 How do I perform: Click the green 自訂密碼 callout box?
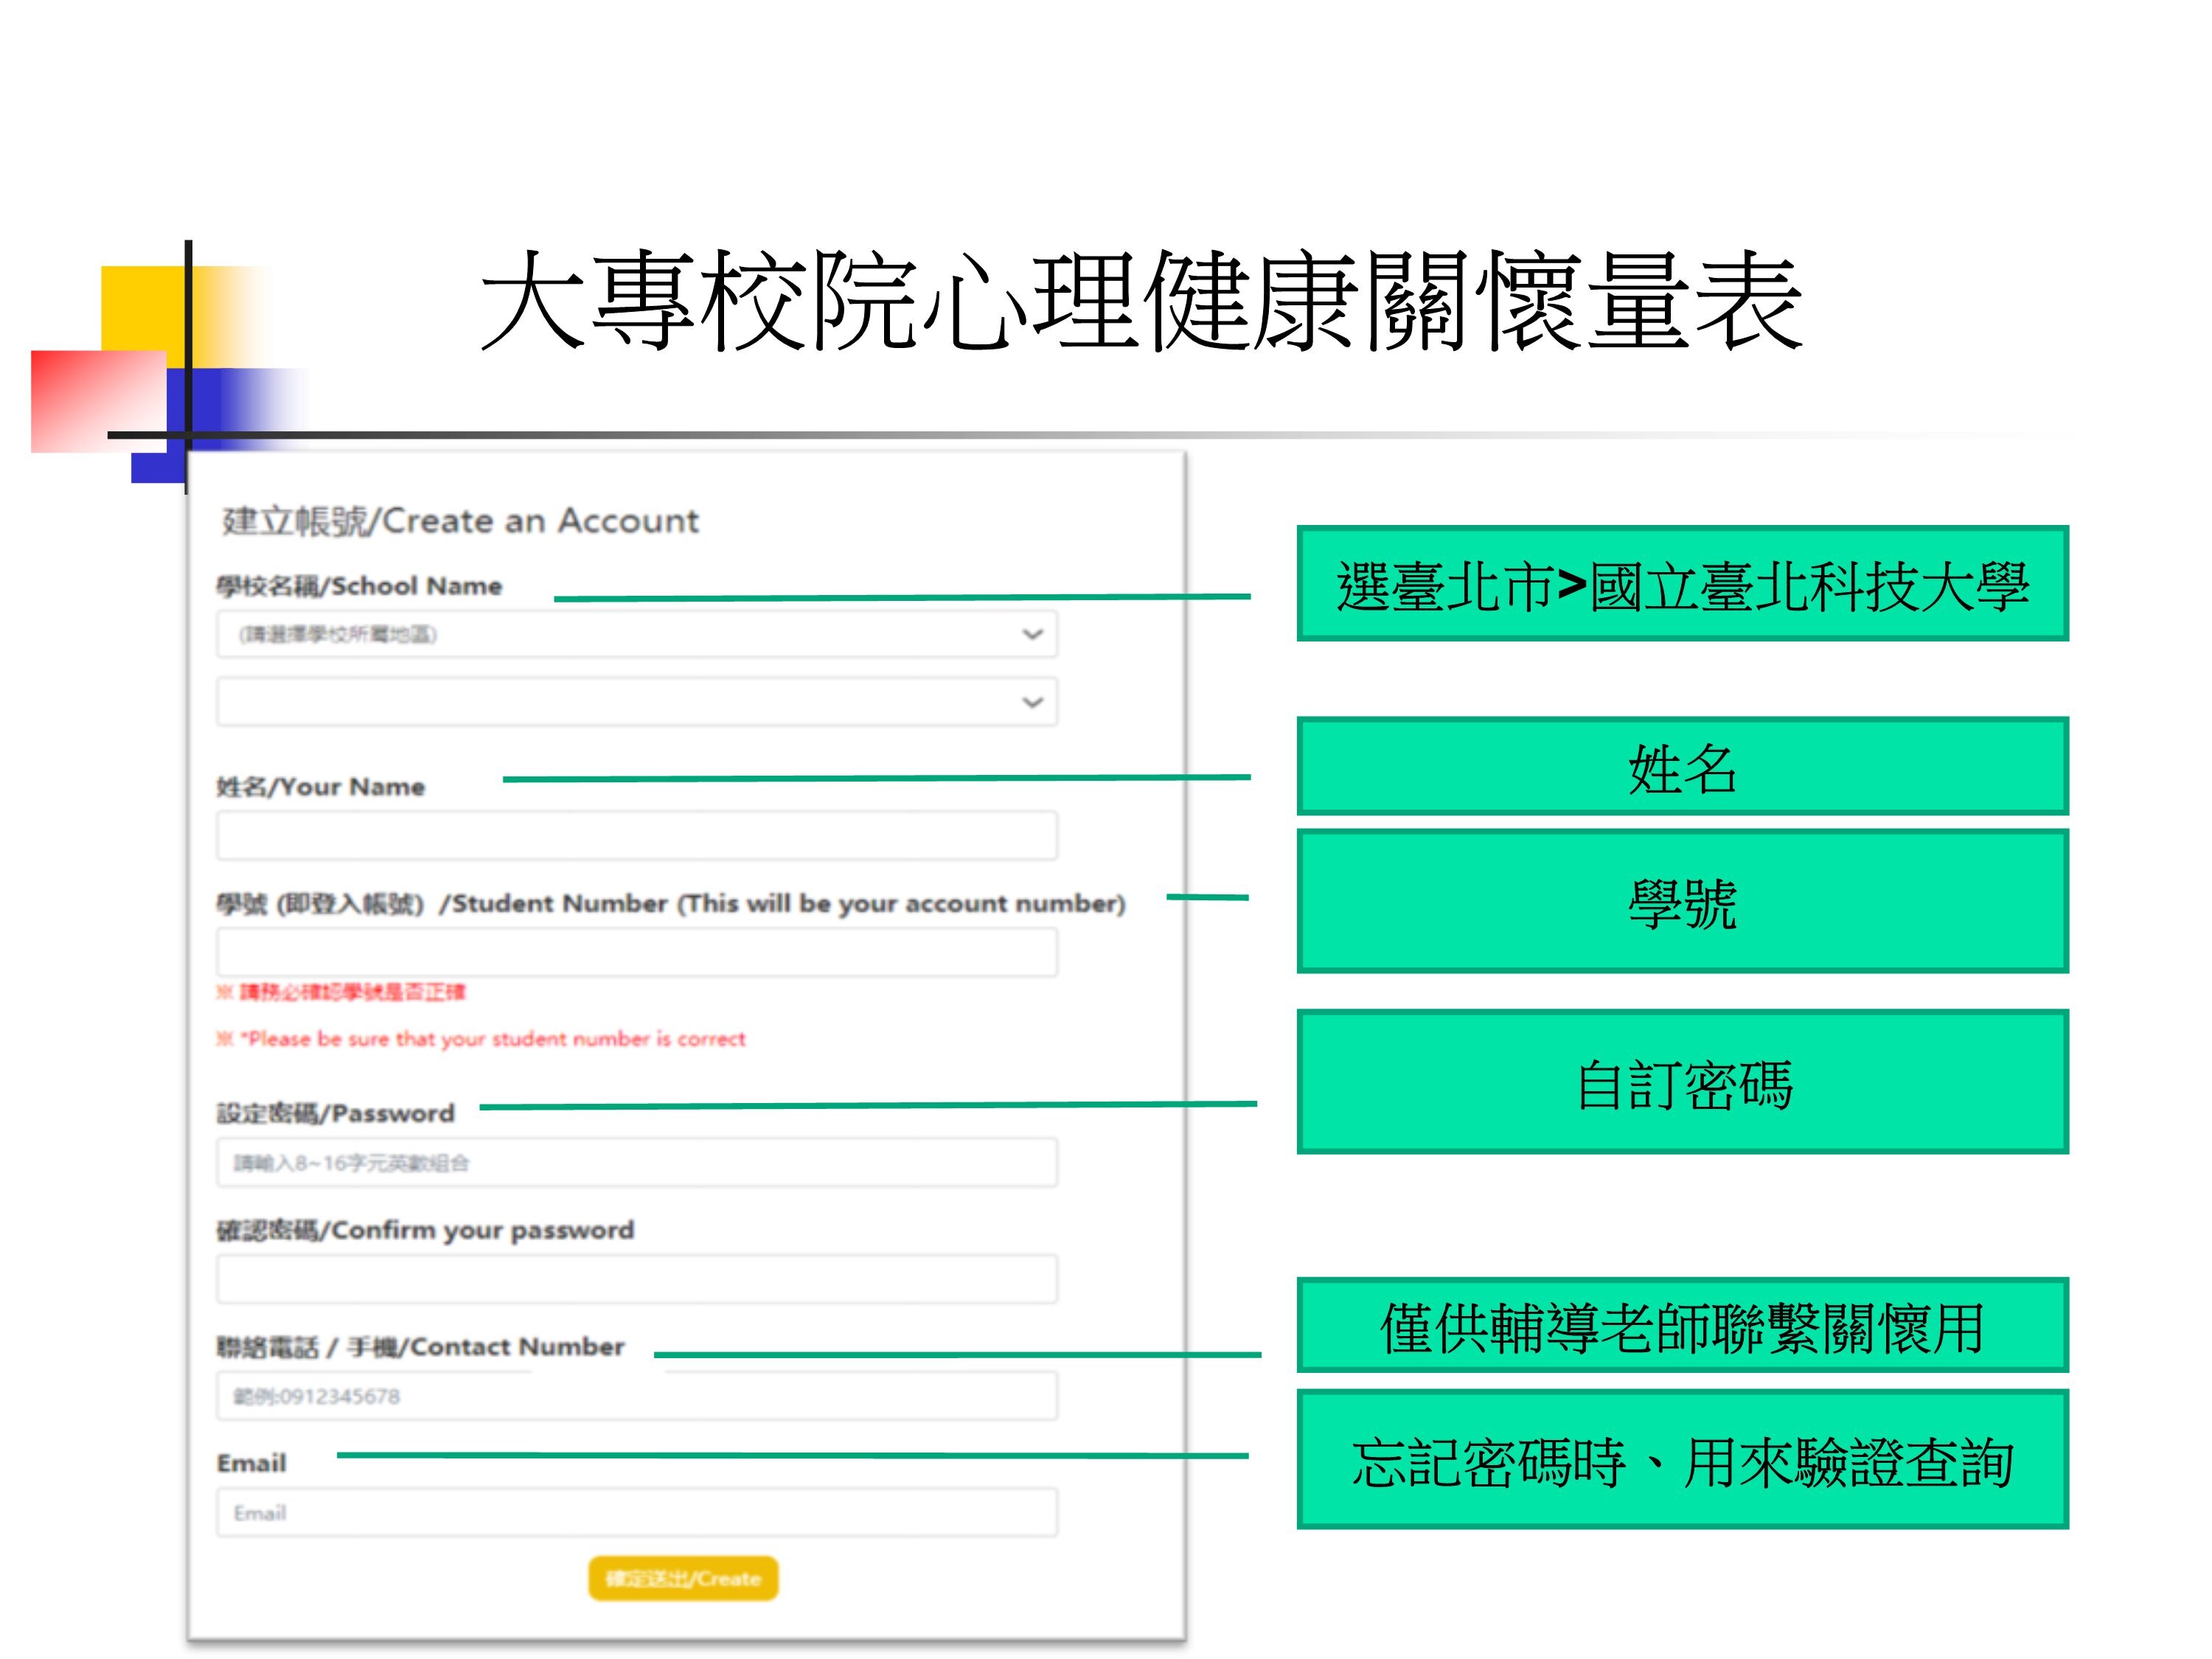pyautogui.click(x=1682, y=1082)
